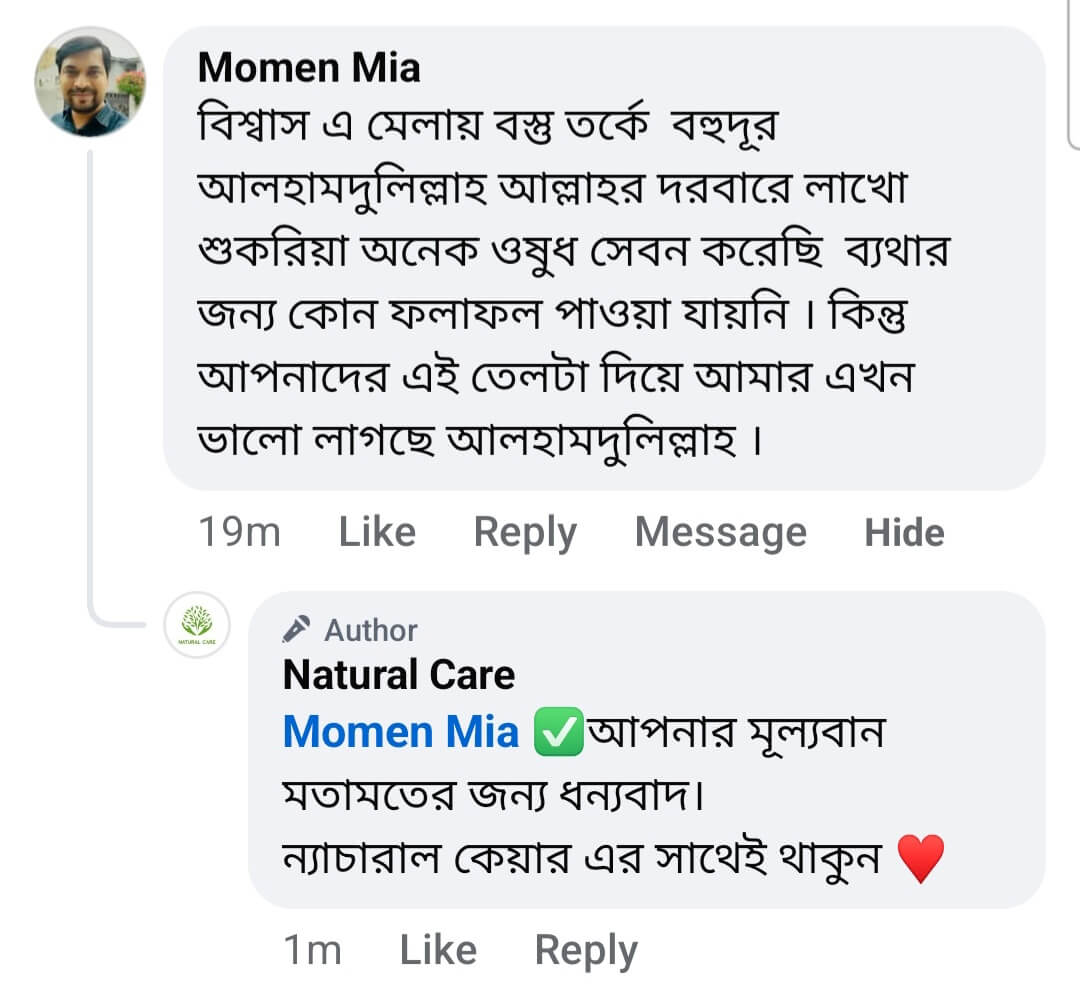Open commenter name Momen Mia at top
Screen dimensions: 1080x992
point(309,68)
